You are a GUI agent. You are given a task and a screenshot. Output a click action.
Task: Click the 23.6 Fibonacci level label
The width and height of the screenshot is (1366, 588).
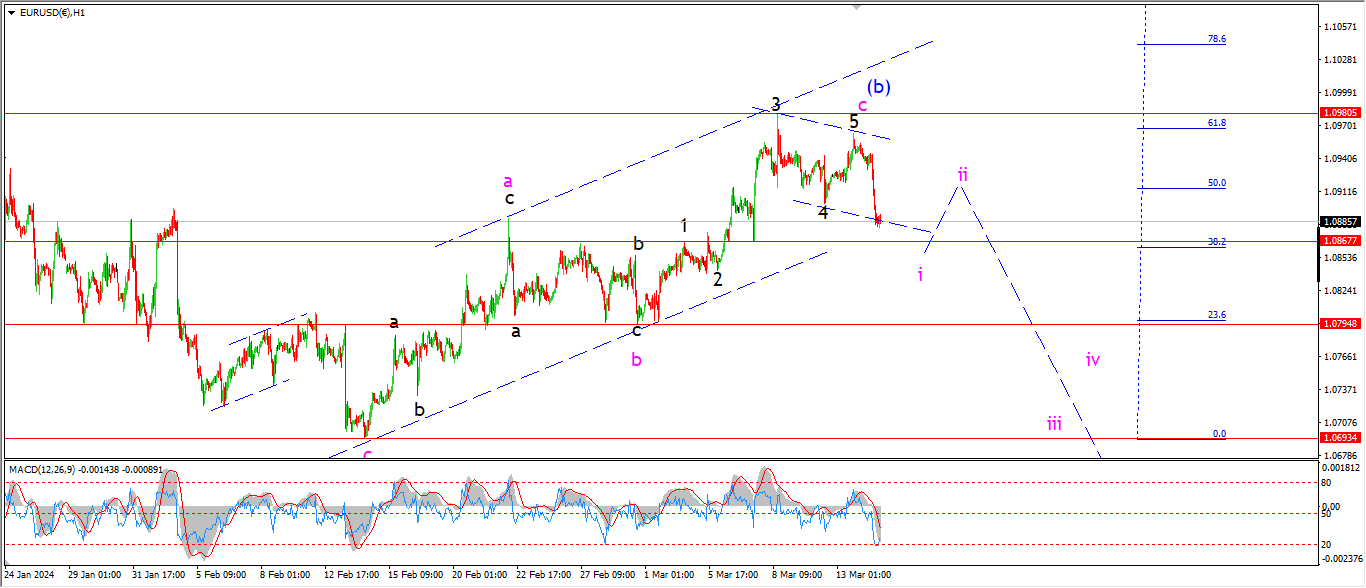tap(1217, 314)
